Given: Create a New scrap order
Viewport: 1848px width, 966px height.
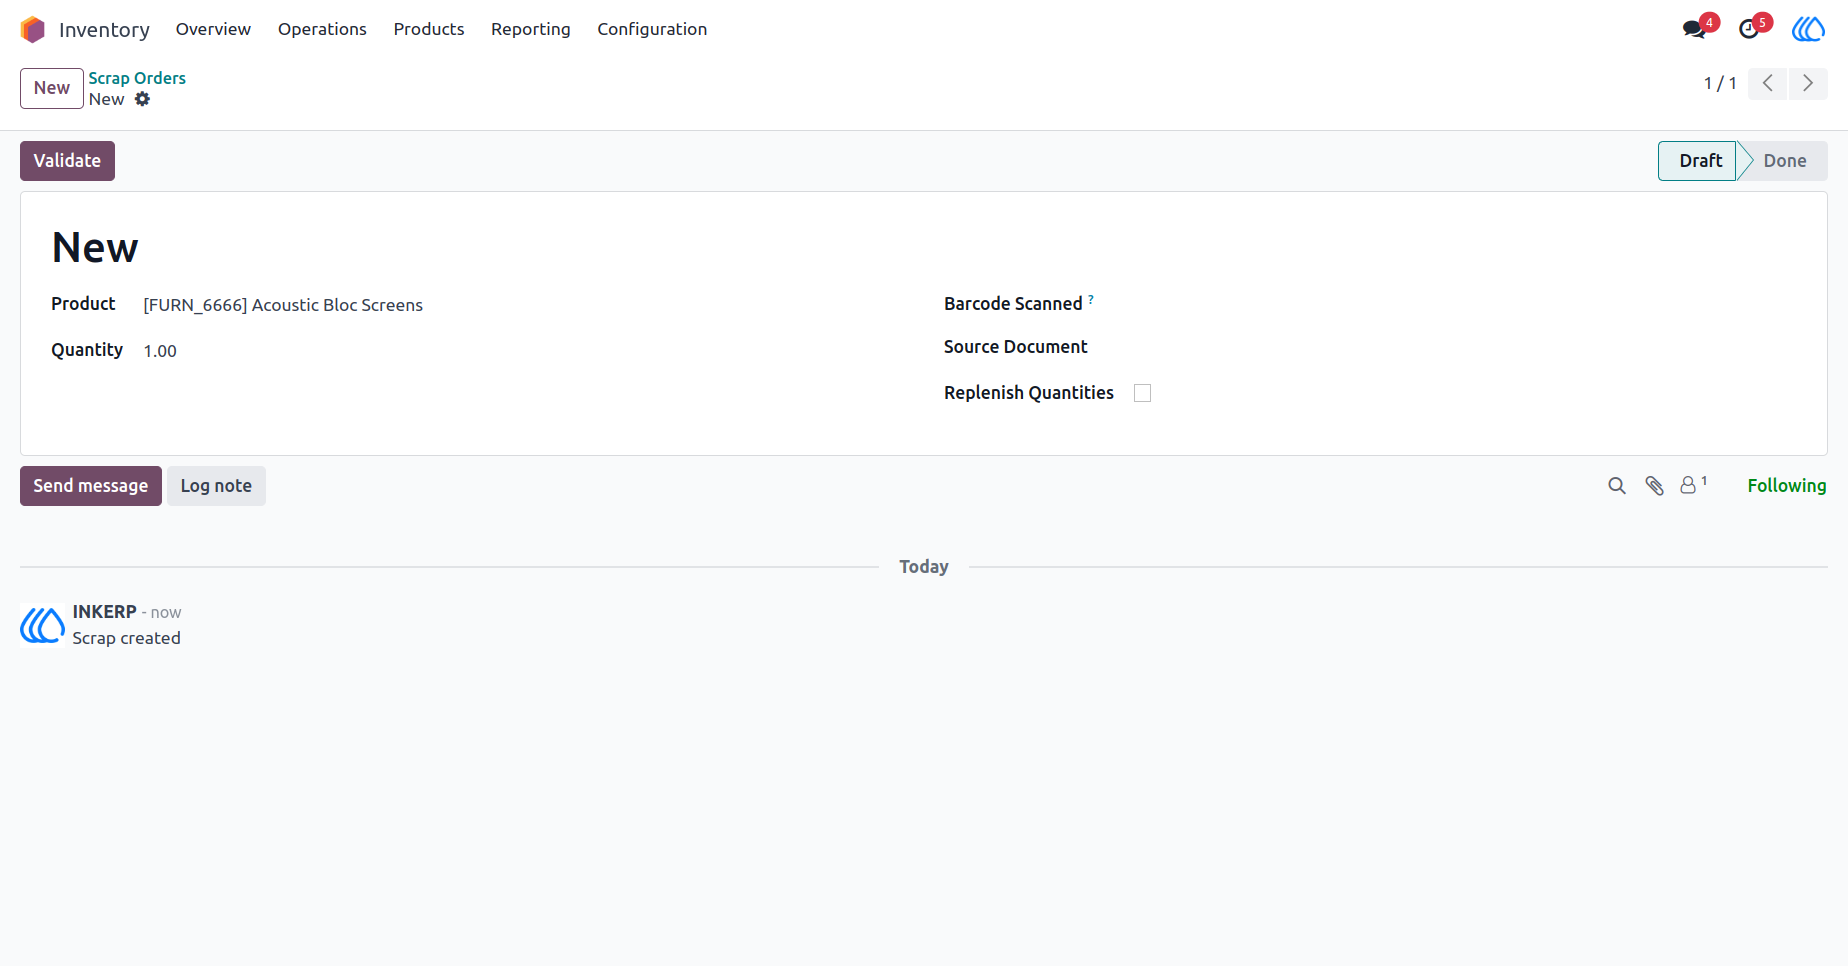Looking at the screenshot, I should point(52,88).
